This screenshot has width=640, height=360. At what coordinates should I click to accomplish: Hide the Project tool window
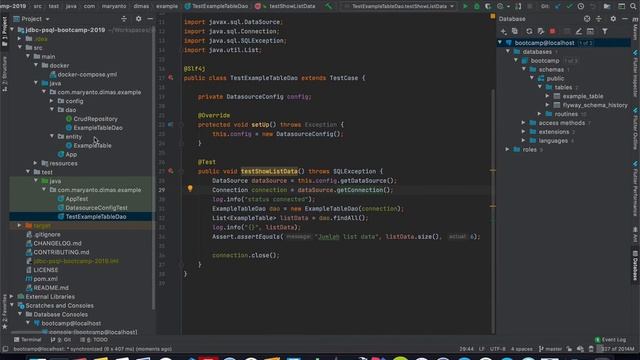[150, 19]
